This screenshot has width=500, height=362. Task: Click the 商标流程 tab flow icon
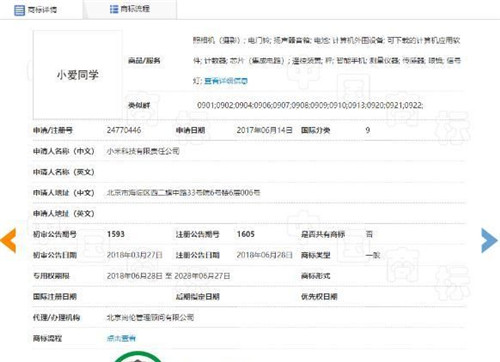pos(114,9)
